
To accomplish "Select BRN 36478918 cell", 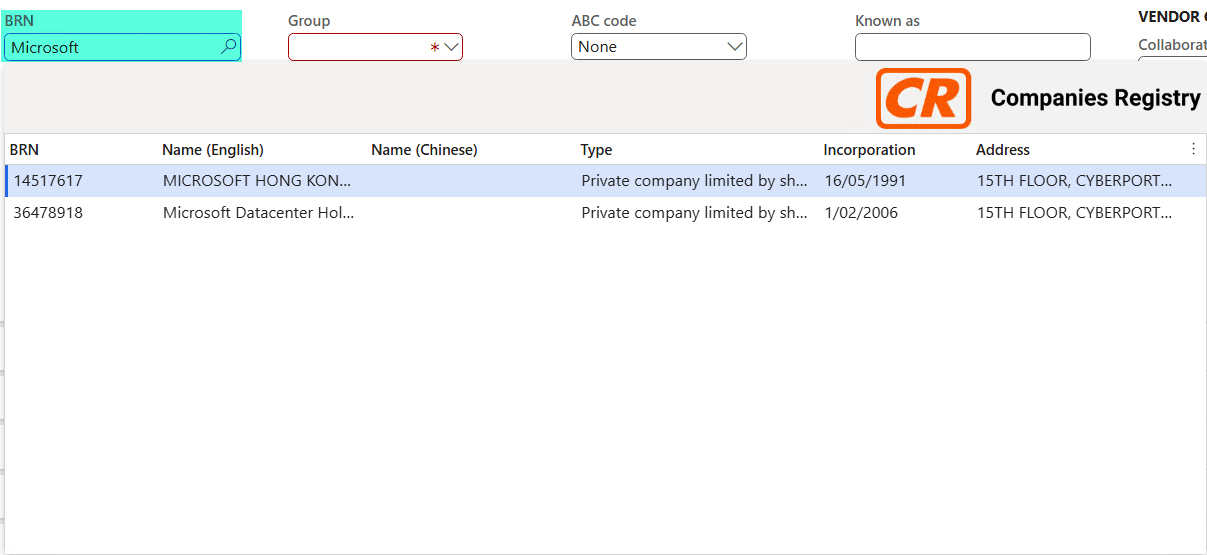I will [x=48, y=213].
